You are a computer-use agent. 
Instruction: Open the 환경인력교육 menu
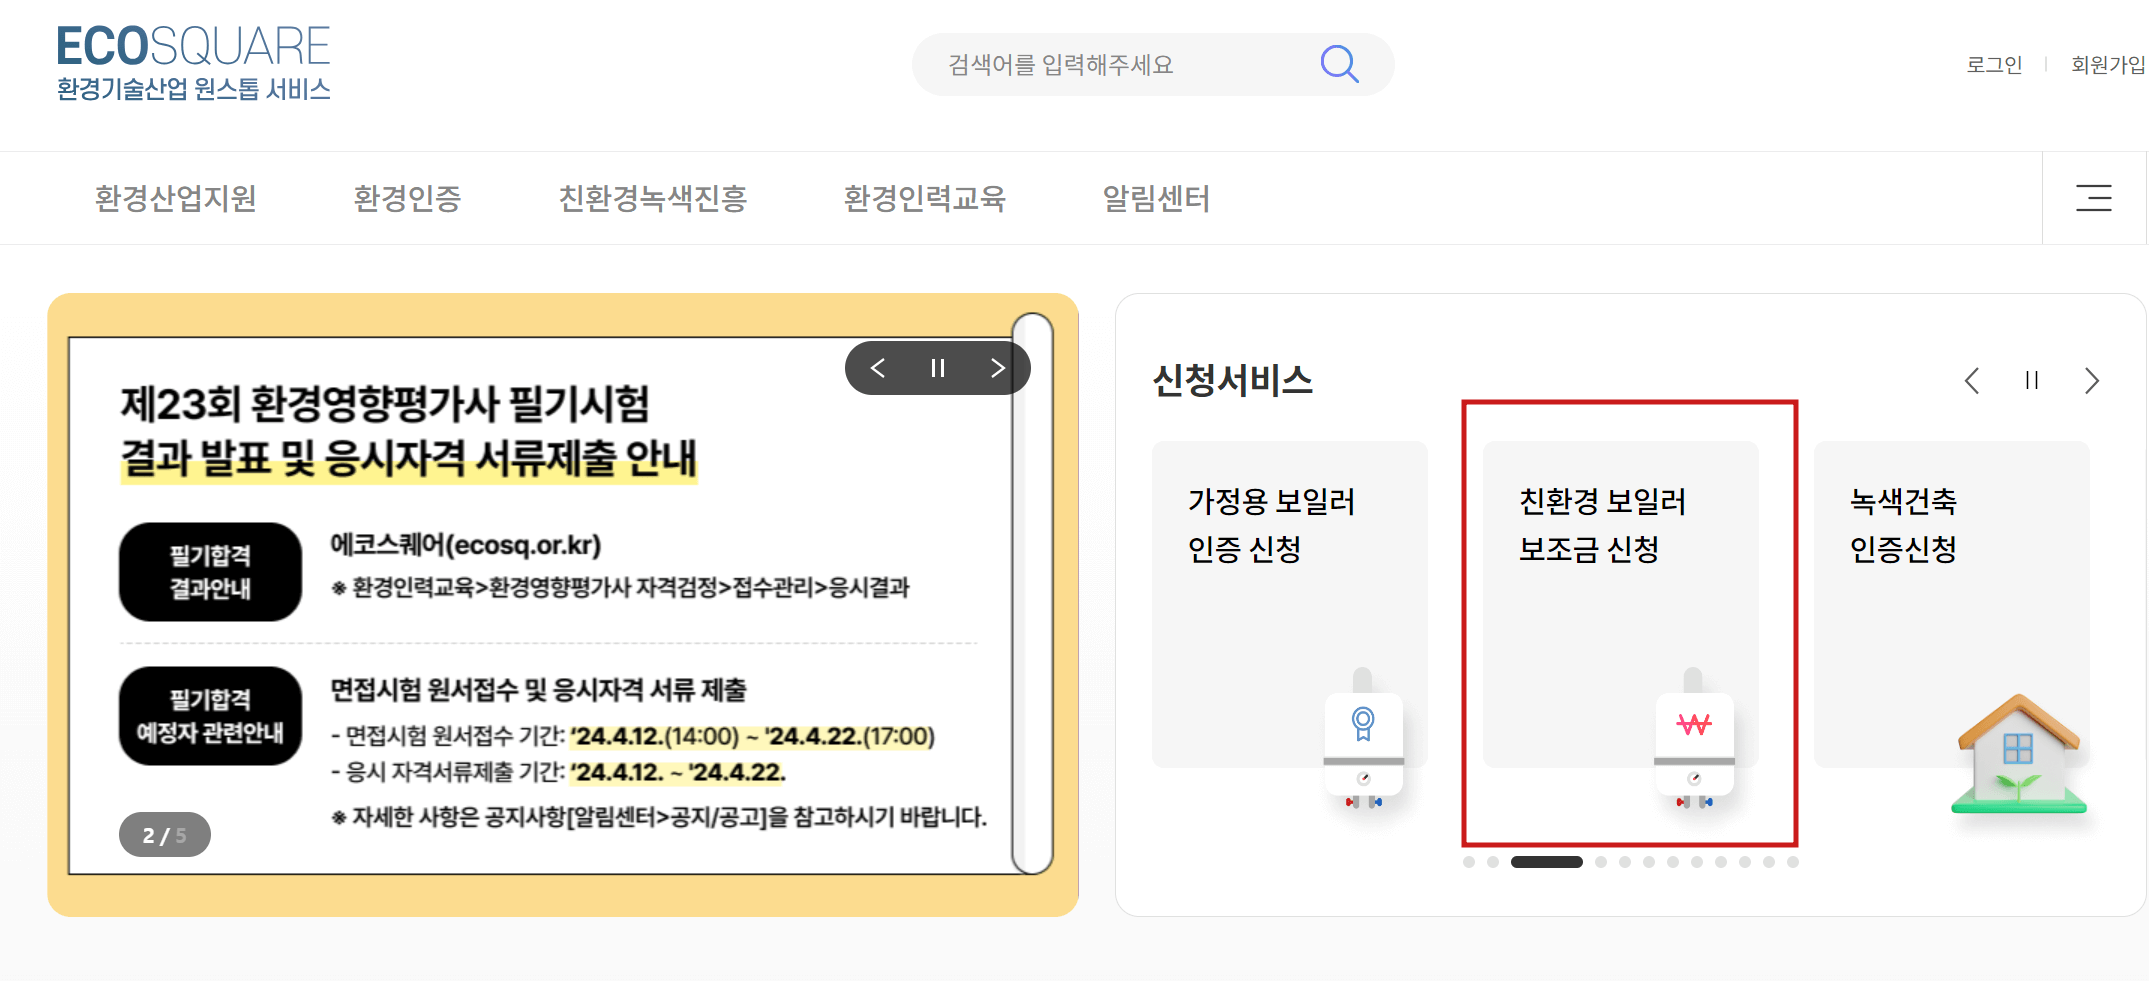pyautogui.click(x=925, y=198)
